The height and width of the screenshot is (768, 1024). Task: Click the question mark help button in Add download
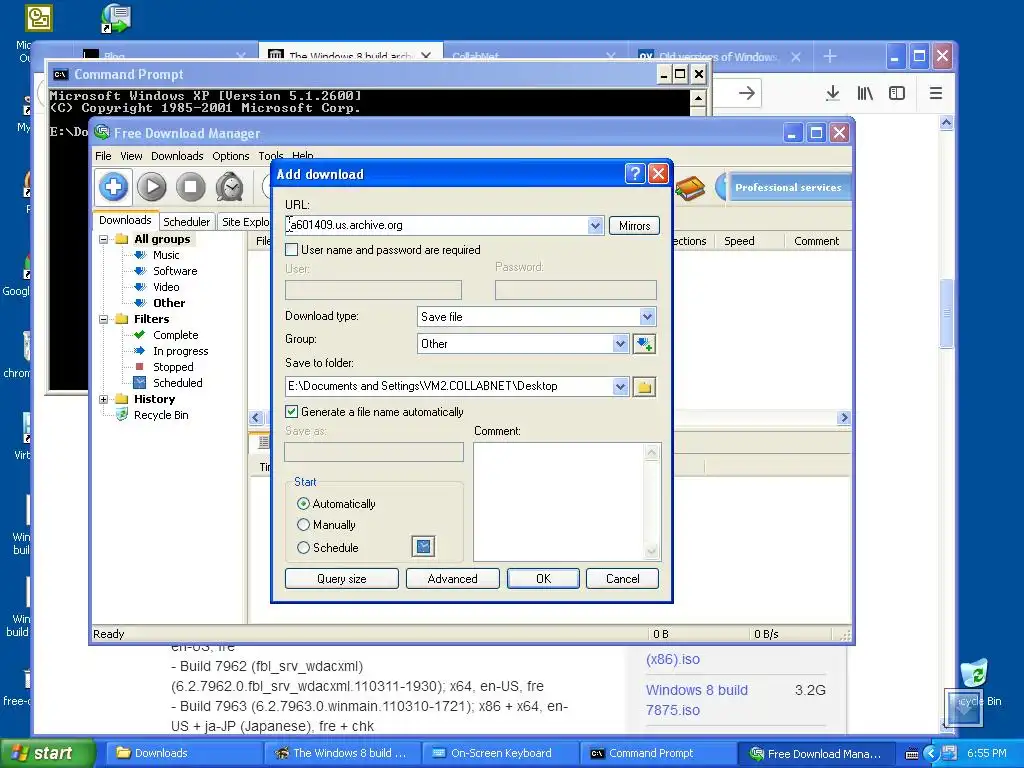(x=635, y=174)
